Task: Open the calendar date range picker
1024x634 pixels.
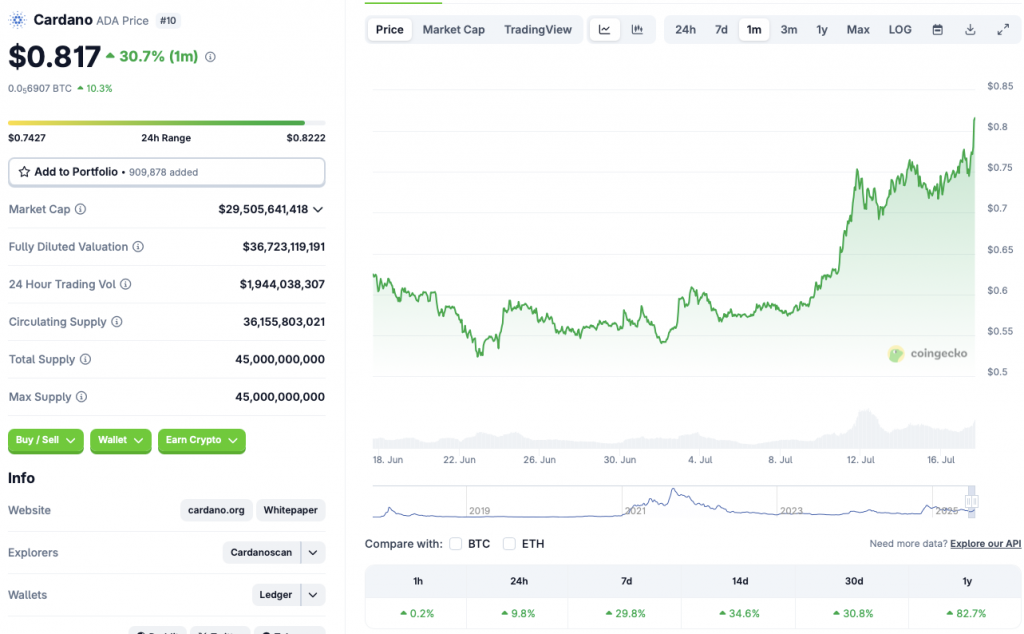Action: [x=938, y=29]
